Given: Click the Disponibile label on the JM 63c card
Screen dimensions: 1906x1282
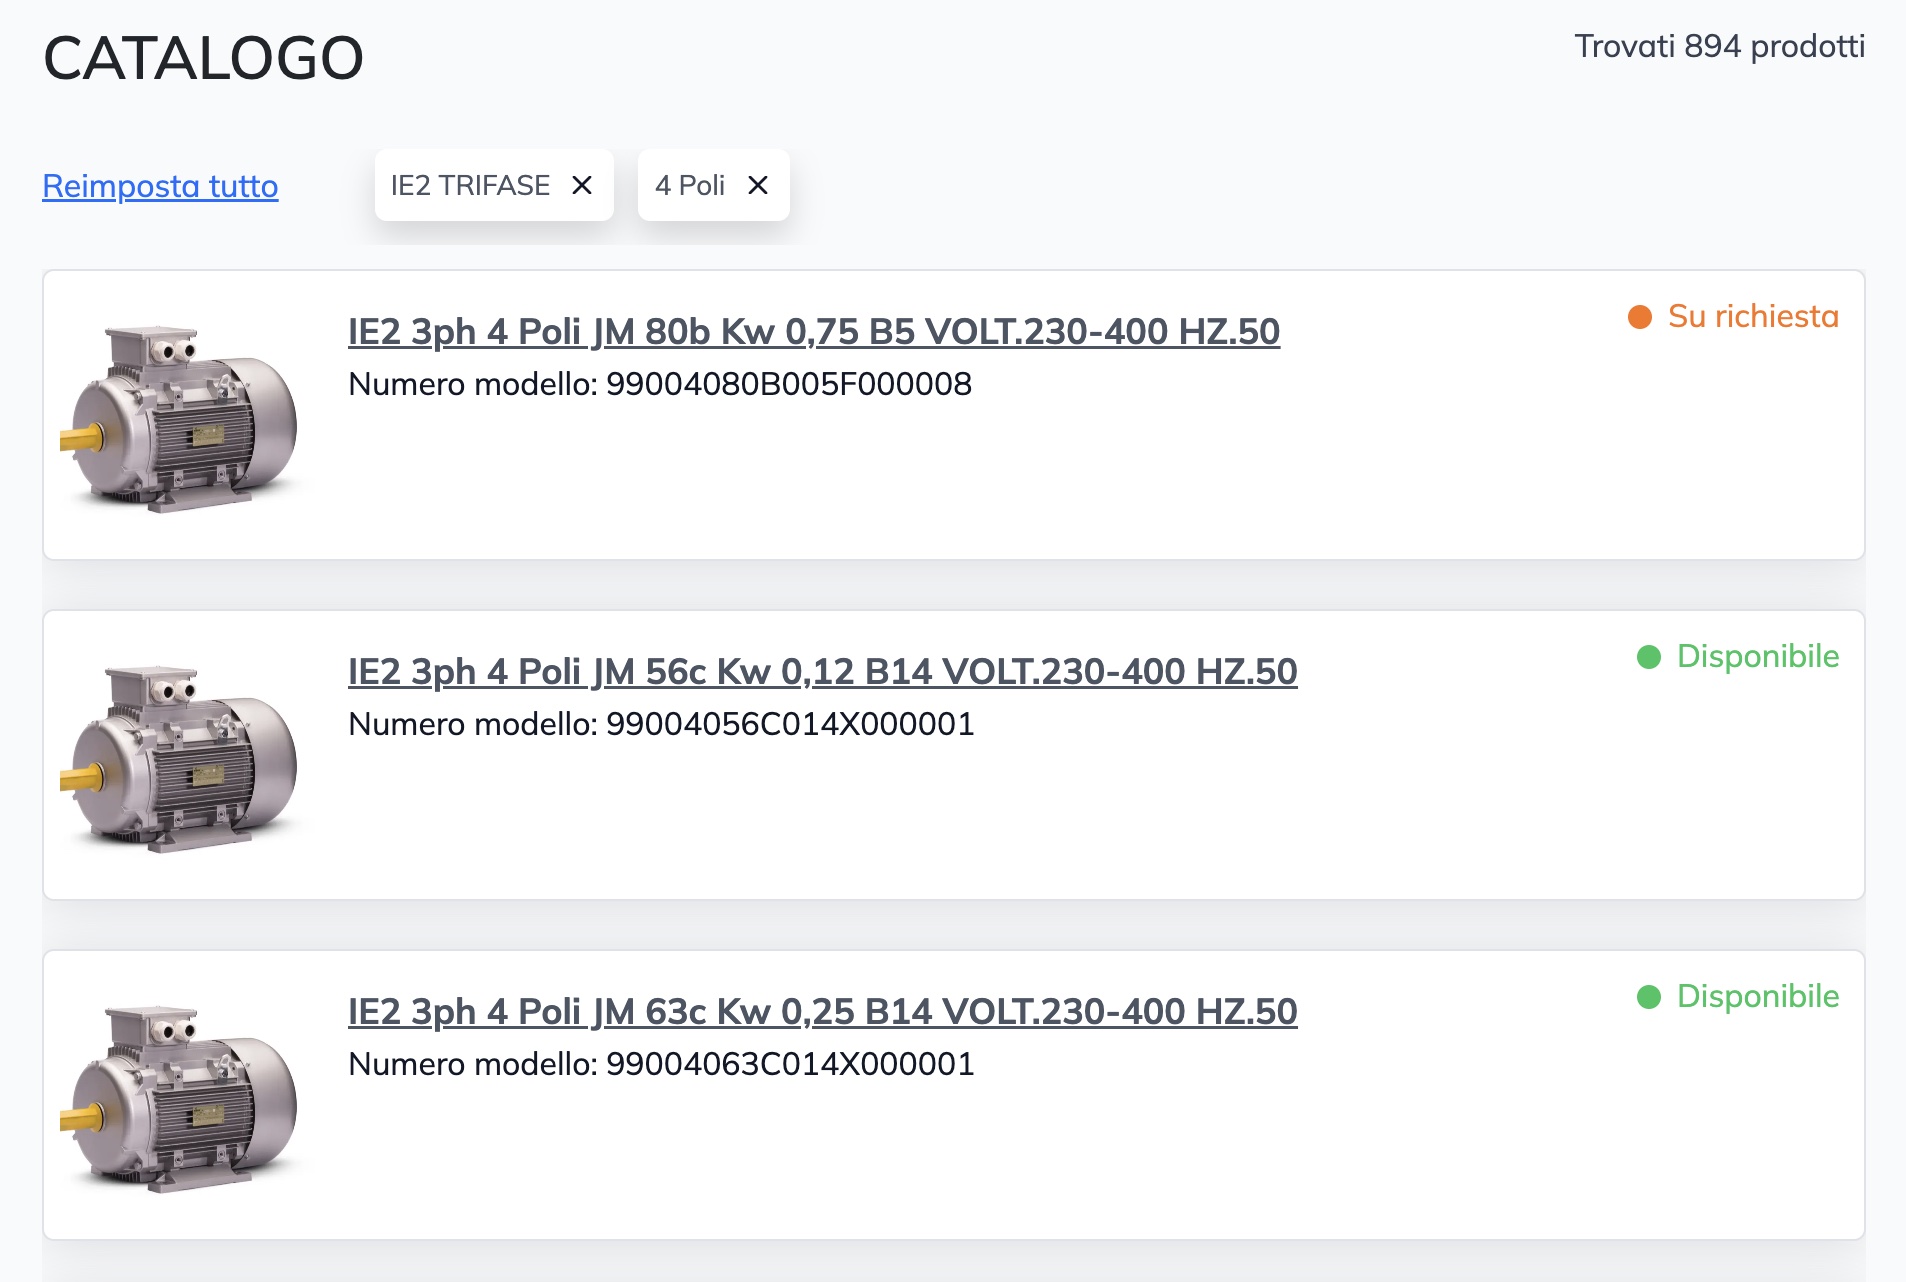Looking at the screenshot, I should [x=1757, y=997].
